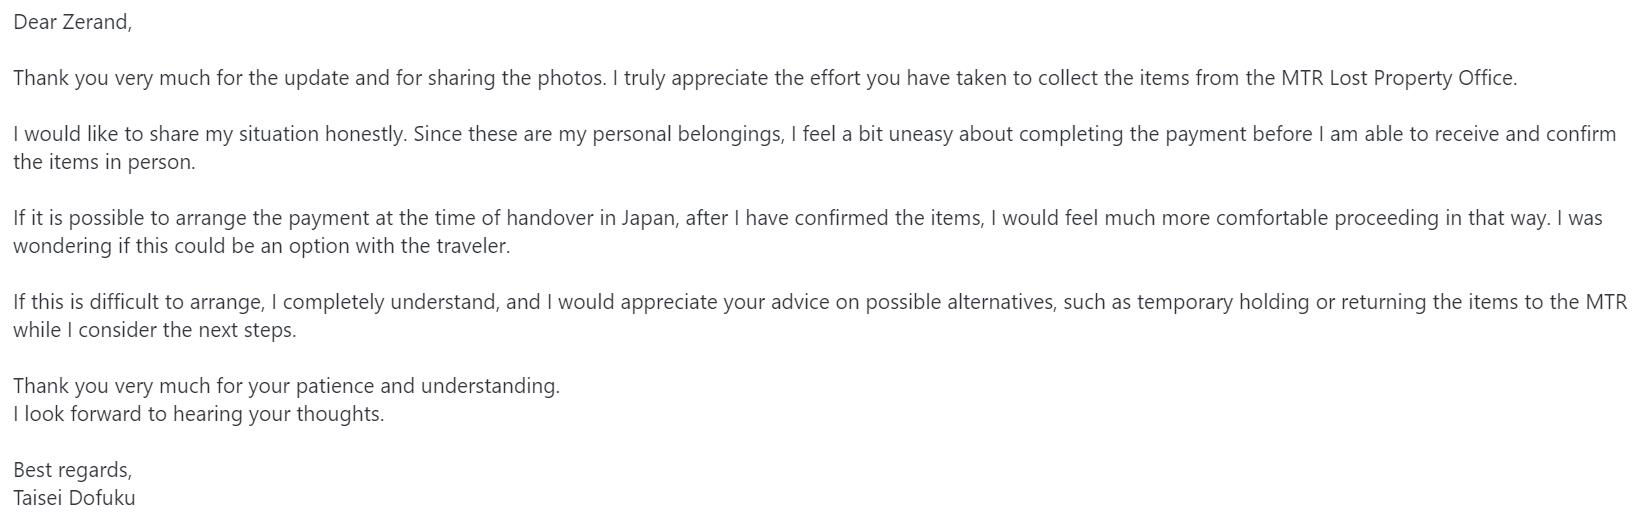Screen dimensions: 1641x520
Task: Click the phrase "I feel a bit uneasy"
Action: tap(871, 134)
